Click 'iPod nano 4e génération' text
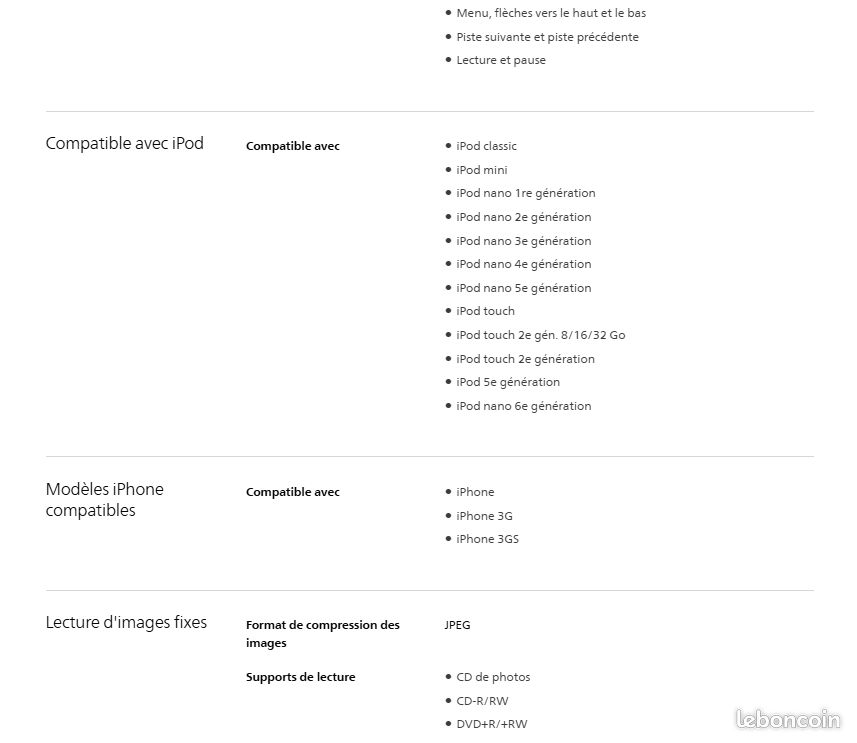The height and width of the screenshot is (743, 857). coord(524,264)
